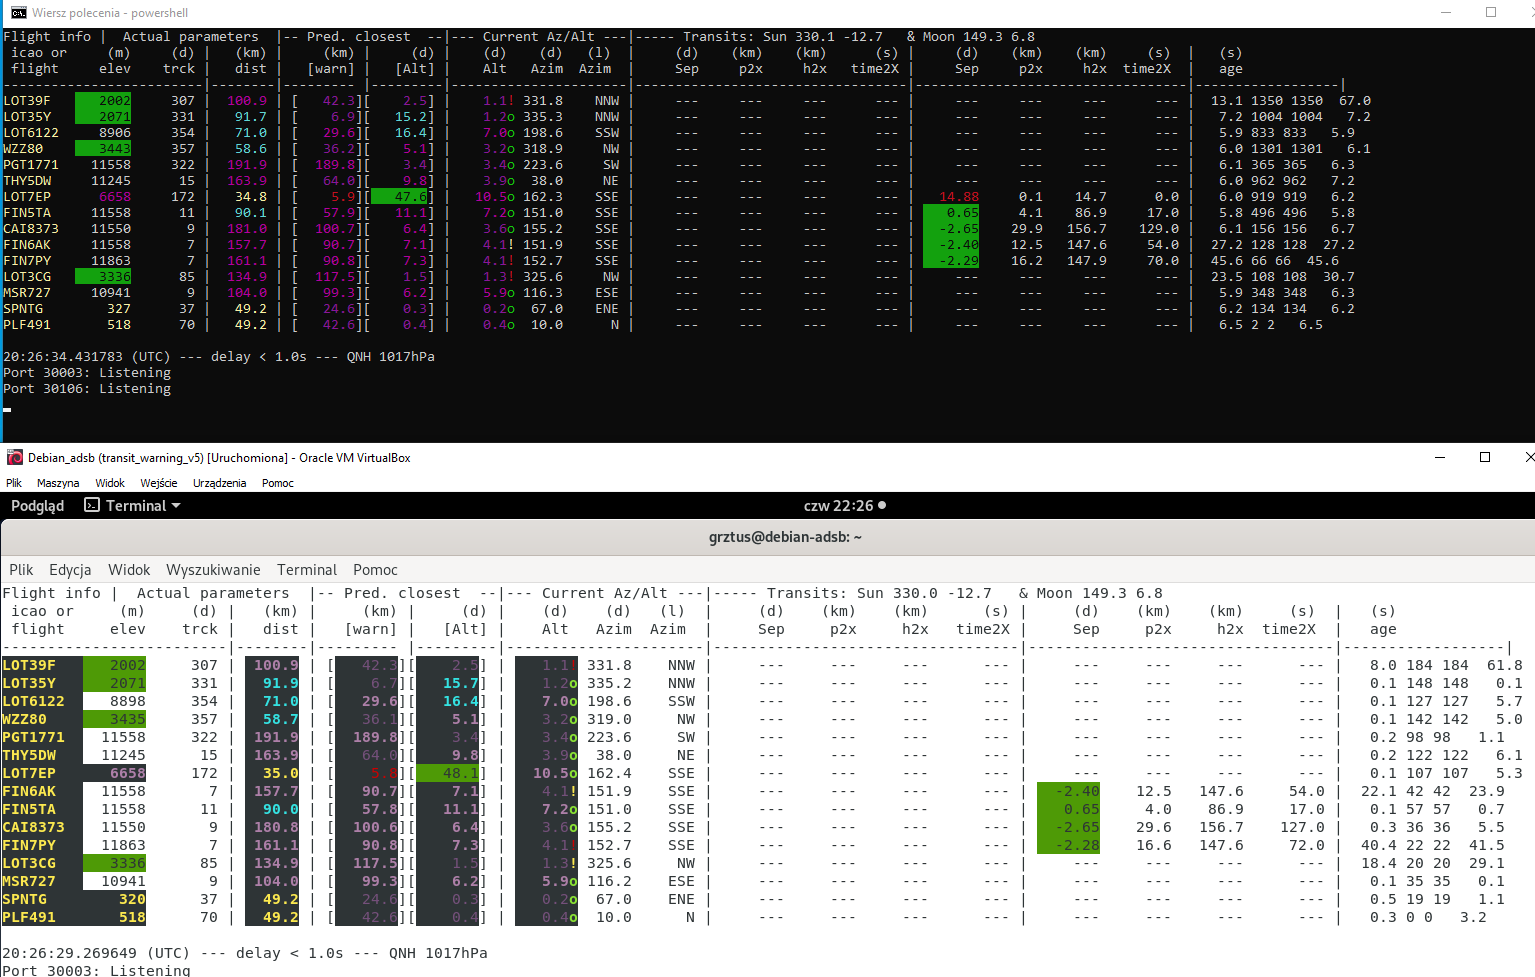
Task: Click 20:26:34.431783 timestamp in PowerShell
Action: 63,357
